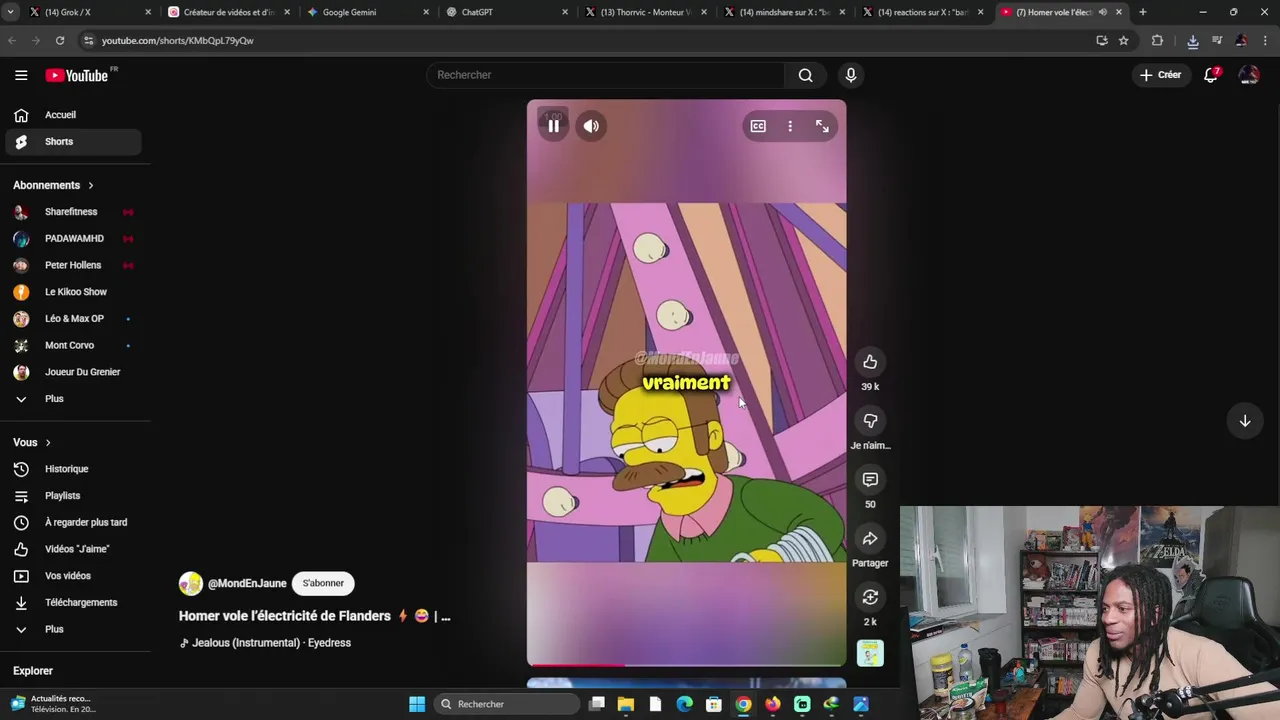Open Vos vidéos
1280x720 pixels.
(x=73, y=576)
